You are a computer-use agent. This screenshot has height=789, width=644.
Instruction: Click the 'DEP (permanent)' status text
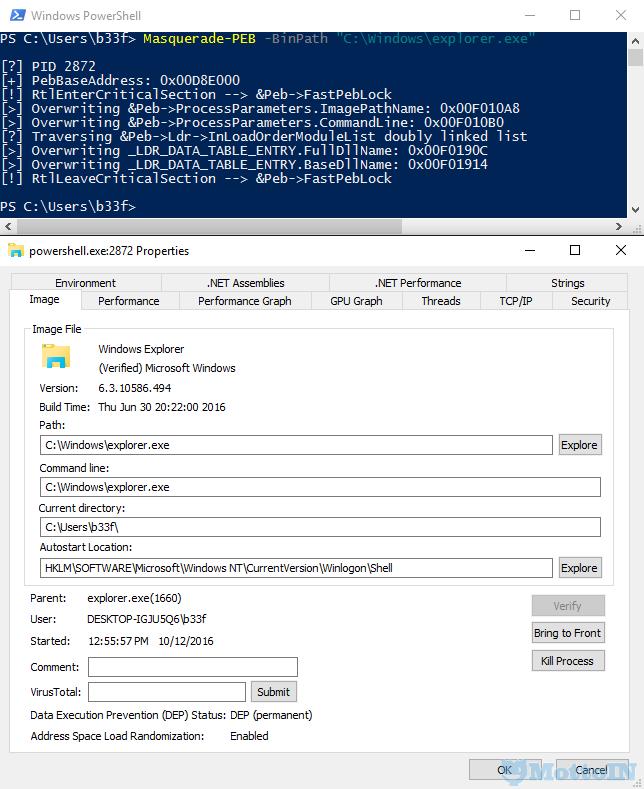pos(271,715)
